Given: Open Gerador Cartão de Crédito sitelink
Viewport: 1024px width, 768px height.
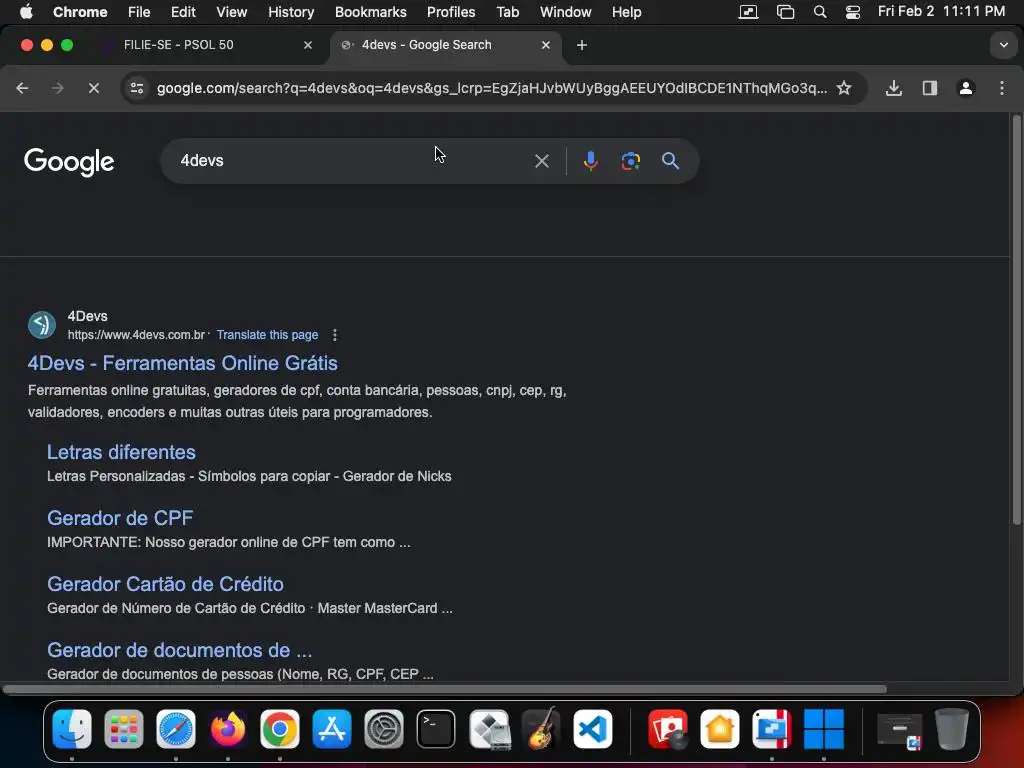Looking at the screenshot, I should click(x=165, y=584).
